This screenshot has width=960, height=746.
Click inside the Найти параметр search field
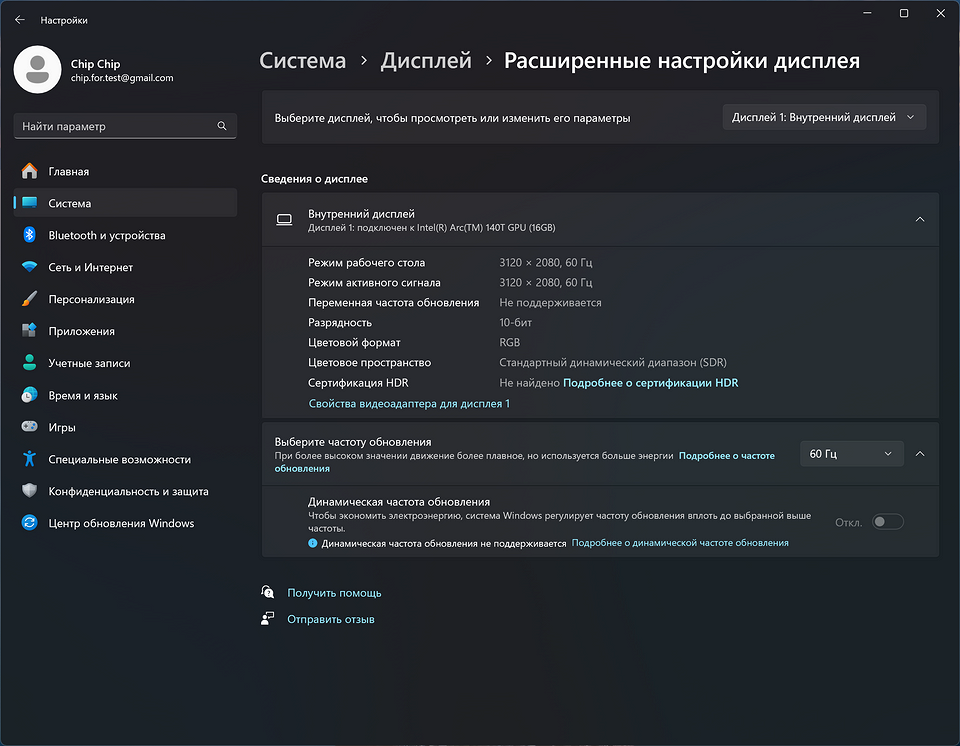tap(110, 126)
